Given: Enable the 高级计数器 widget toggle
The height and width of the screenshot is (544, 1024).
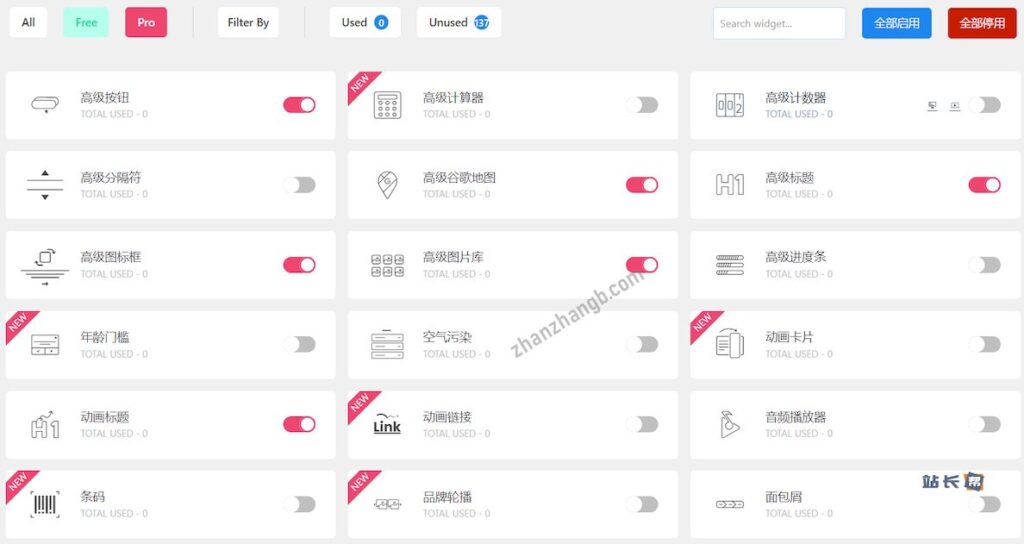Looking at the screenshot, I should coord(984,105).
